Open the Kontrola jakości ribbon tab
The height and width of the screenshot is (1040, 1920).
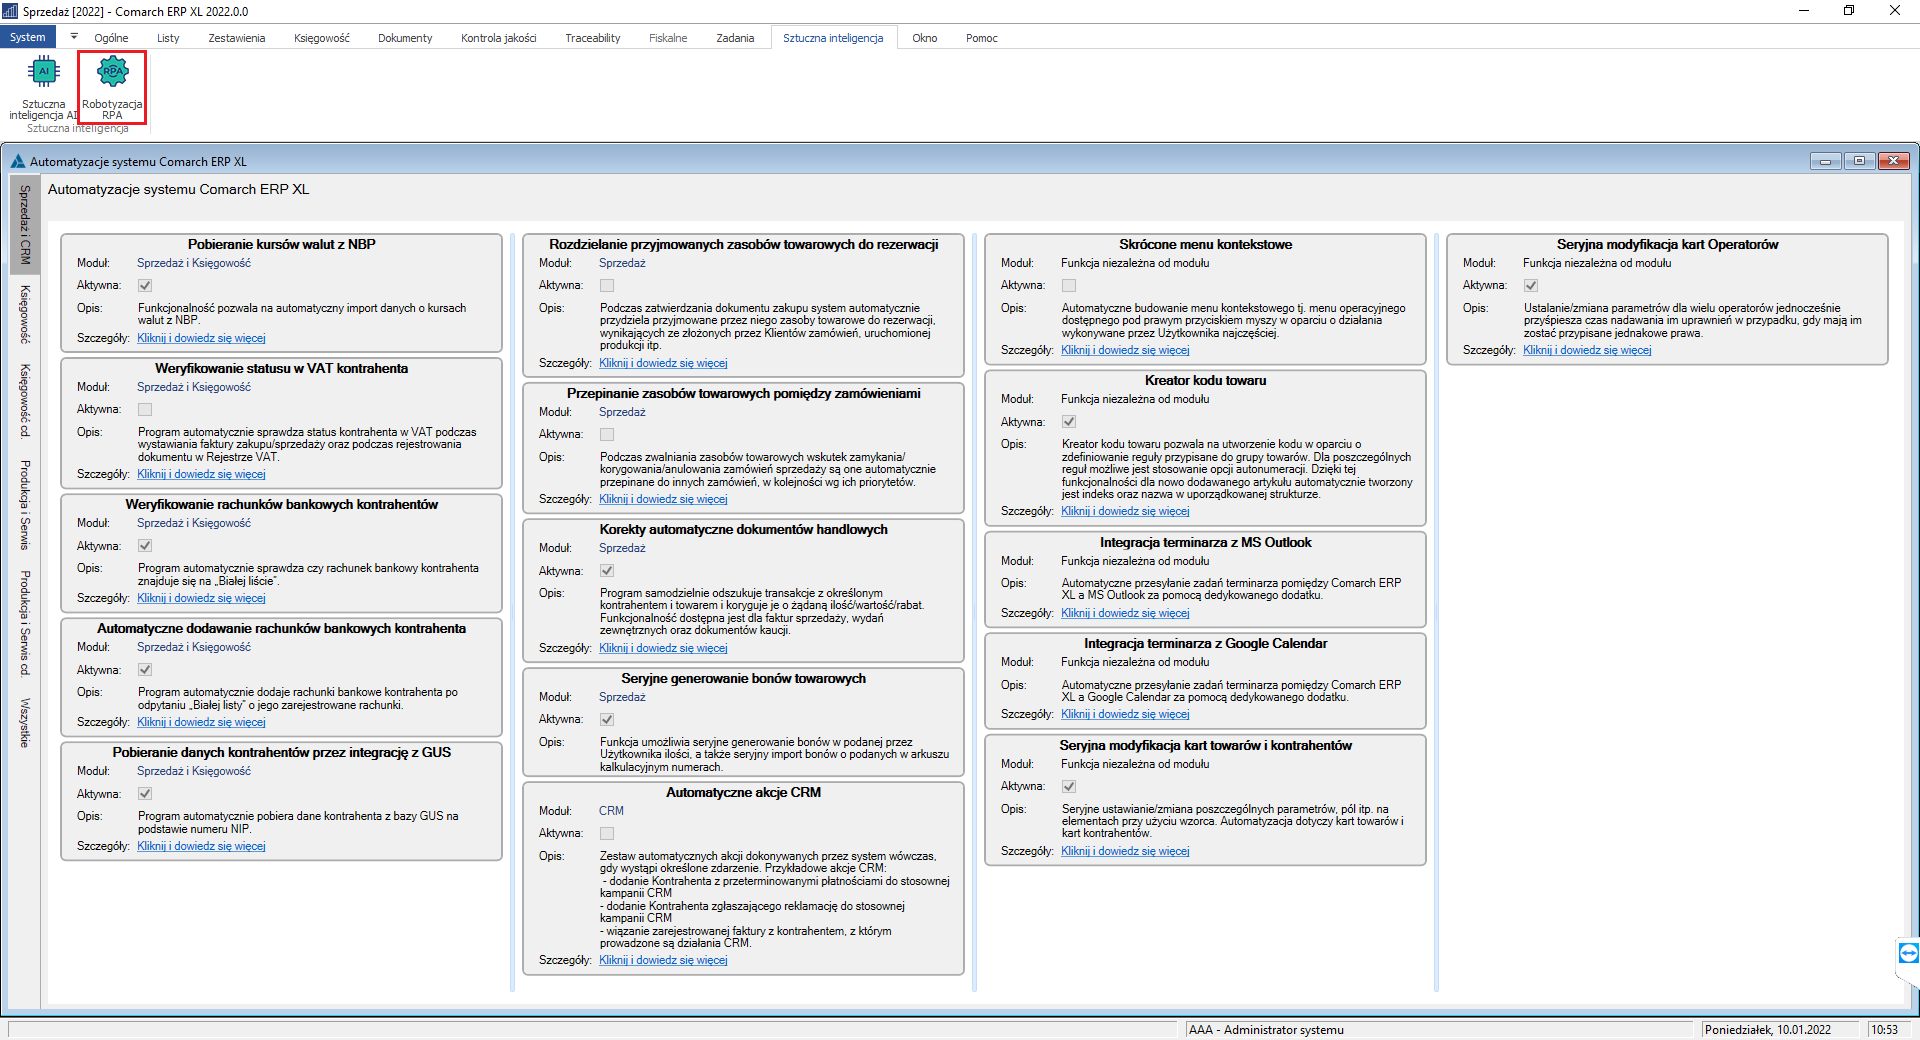click(x=499, y=38)
